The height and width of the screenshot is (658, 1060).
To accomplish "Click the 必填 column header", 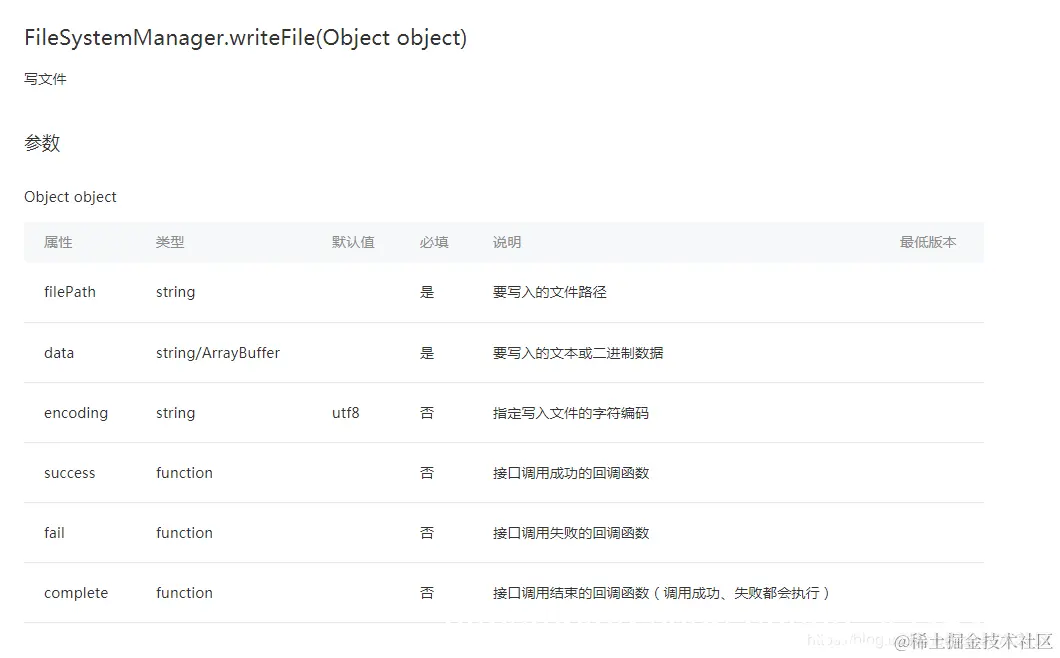I will pos(433,242).
